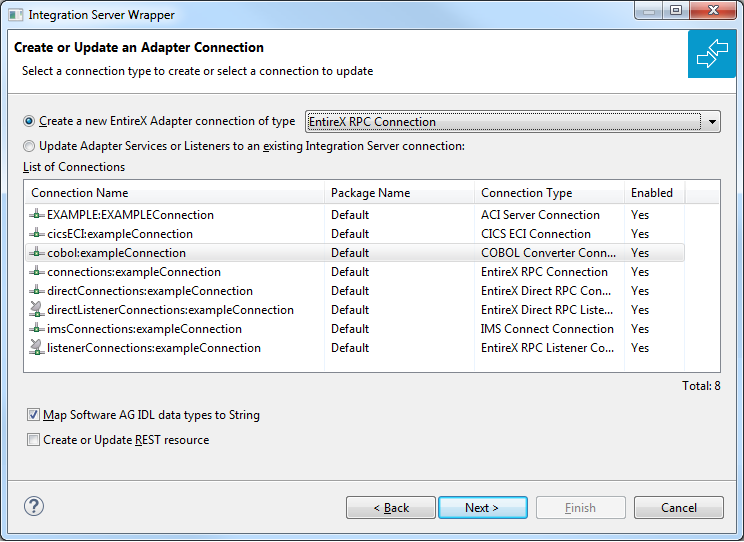Screen dimensions: 744x542
Task: Sort by Package Name column header
Action: pos(399,193)
